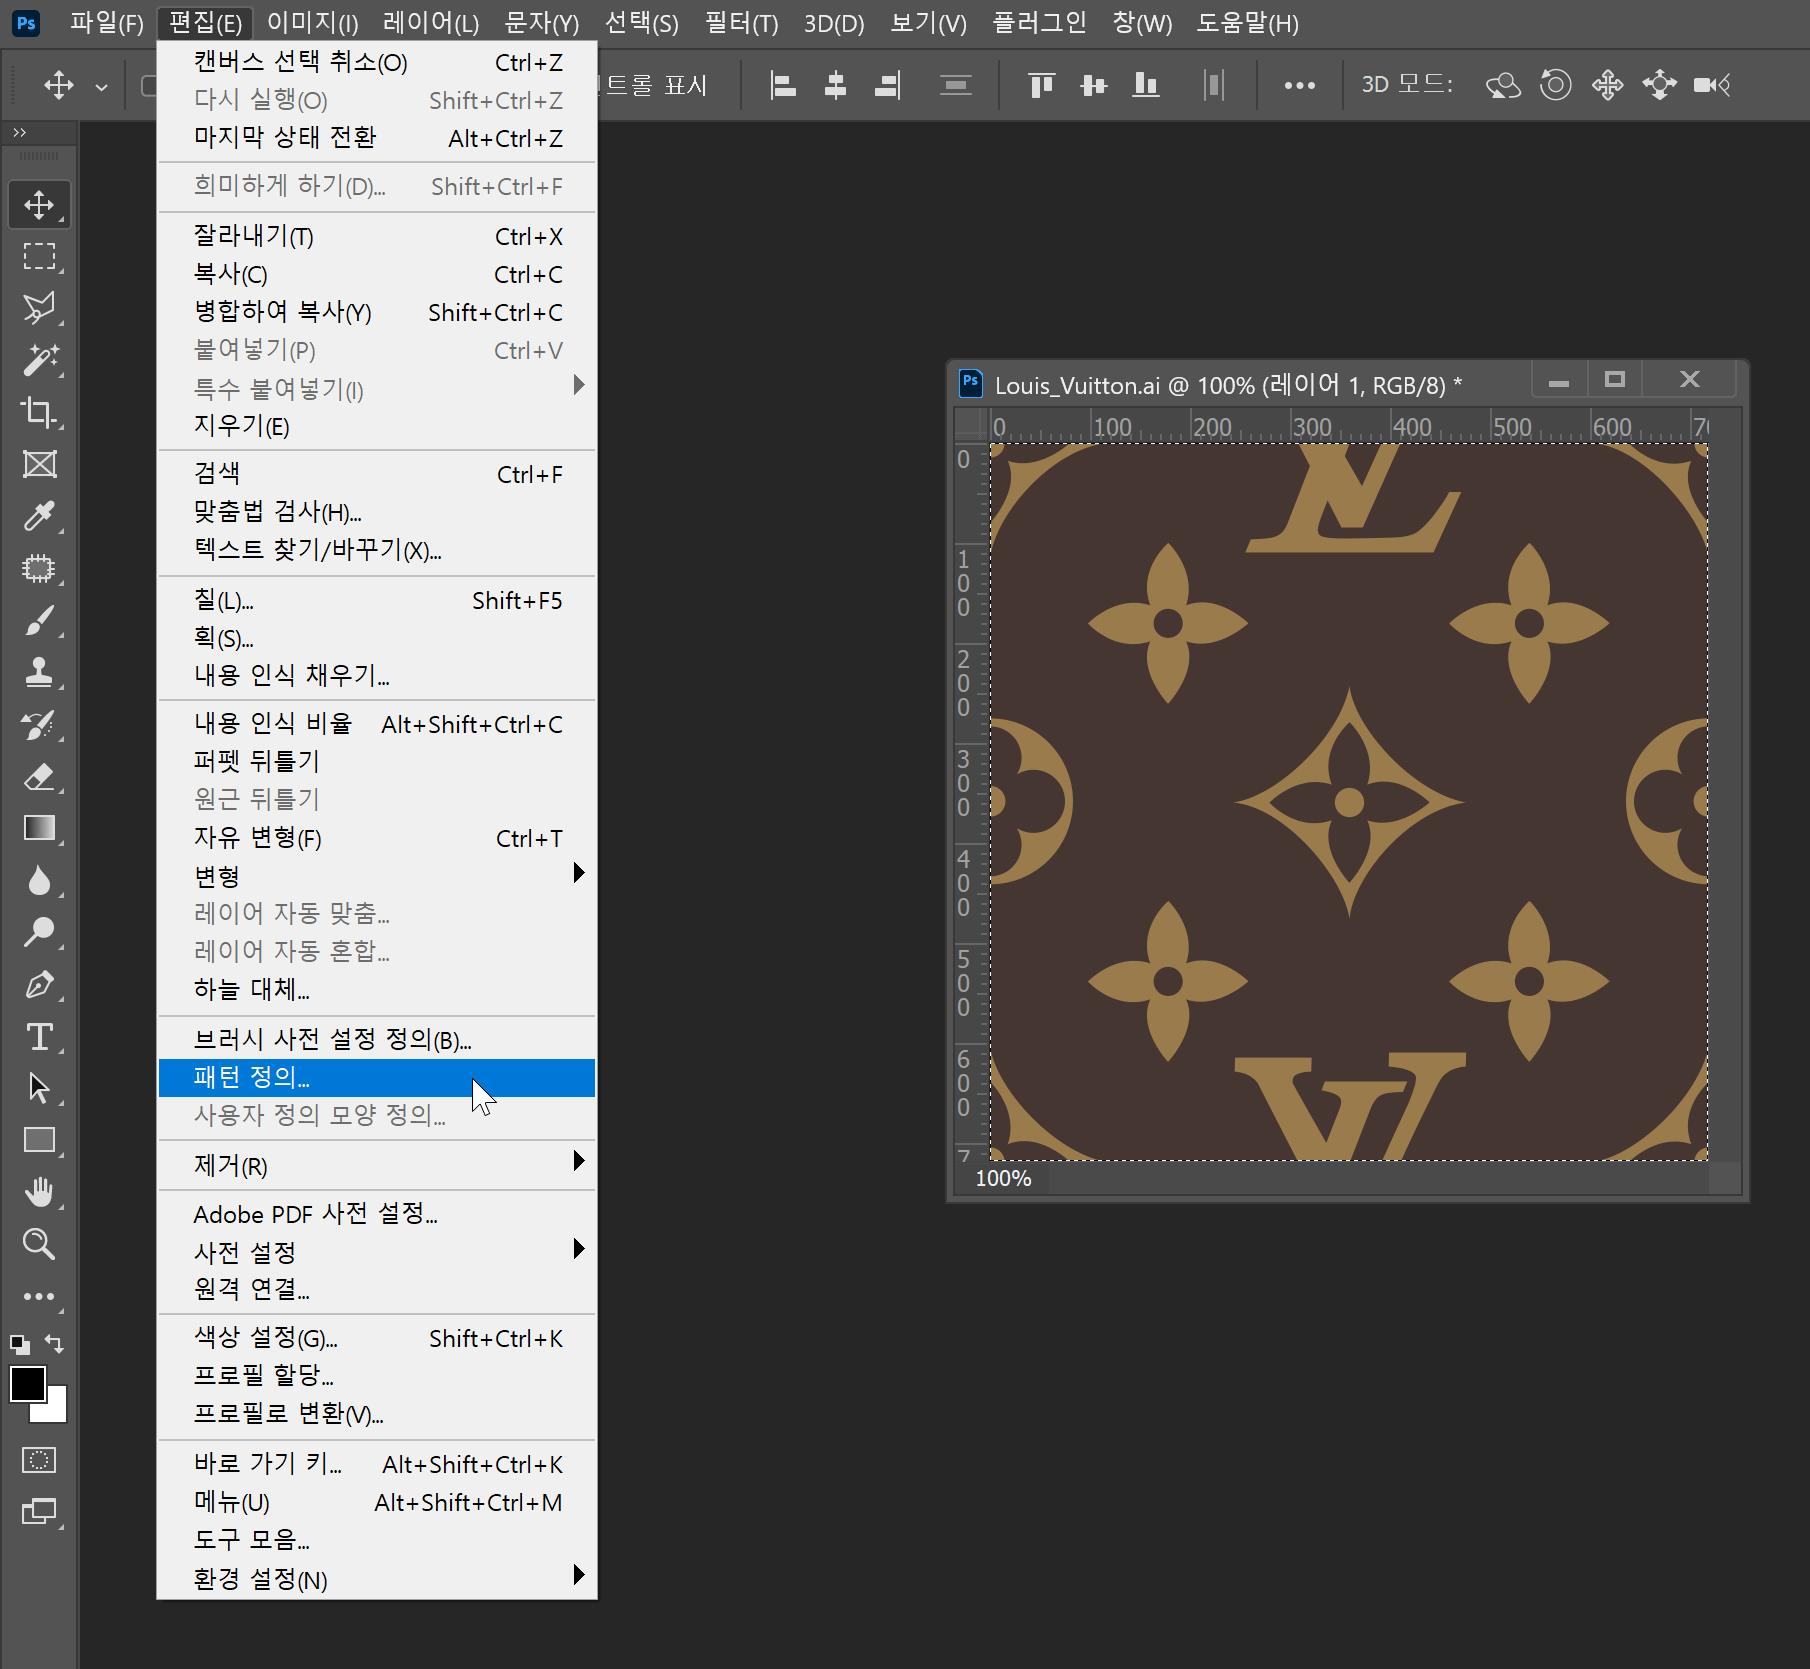Choose 브러시 사전 설정 정의(B)...
This screenshot has width=1810, height=1669.
377,1040
